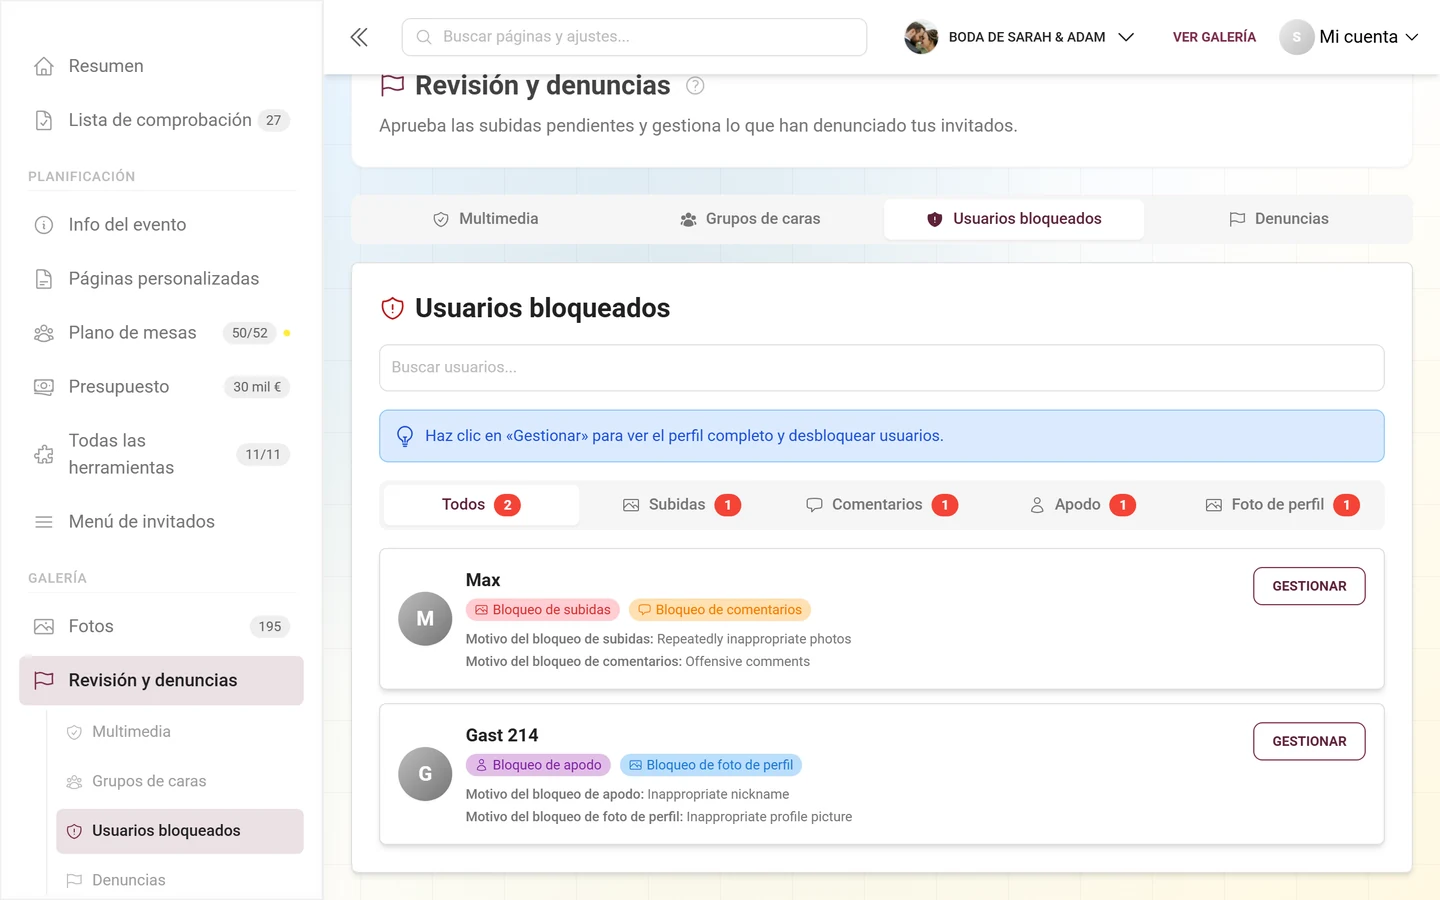Open the help icon beside Revisión y denuncias
1440x900 pixels.
[695, 86]
